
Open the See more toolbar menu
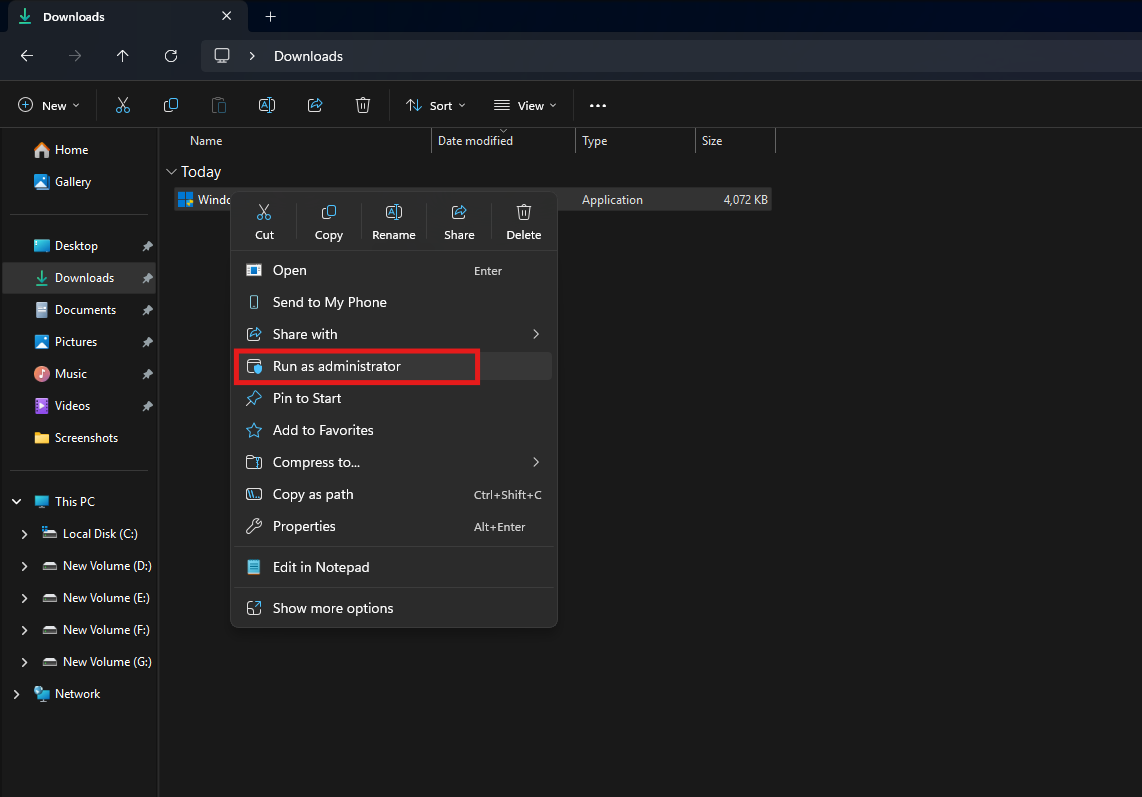click(x=598, y=105)
